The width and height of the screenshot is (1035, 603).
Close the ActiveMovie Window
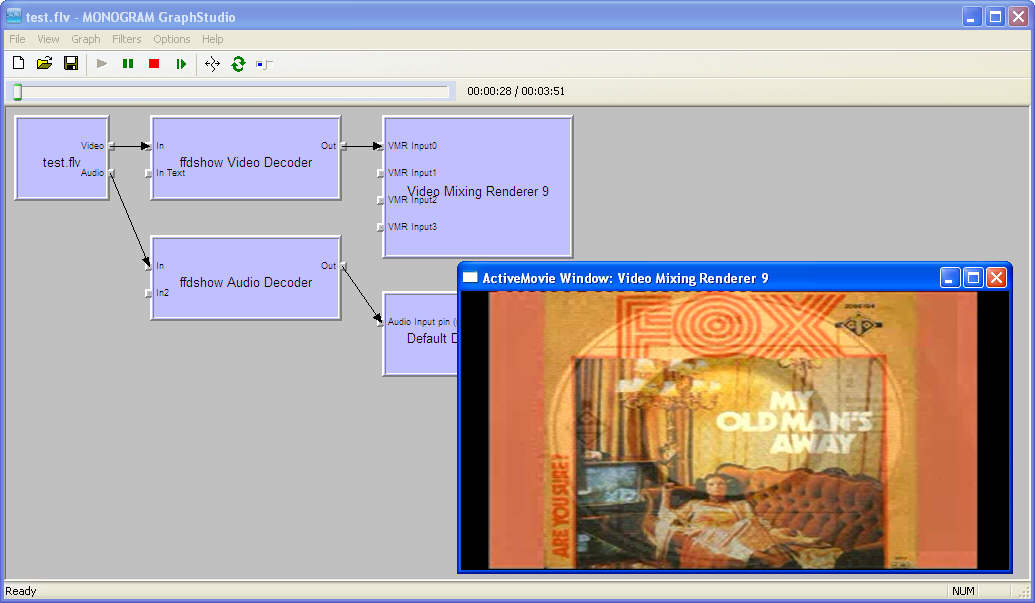(x=996, y=278)
